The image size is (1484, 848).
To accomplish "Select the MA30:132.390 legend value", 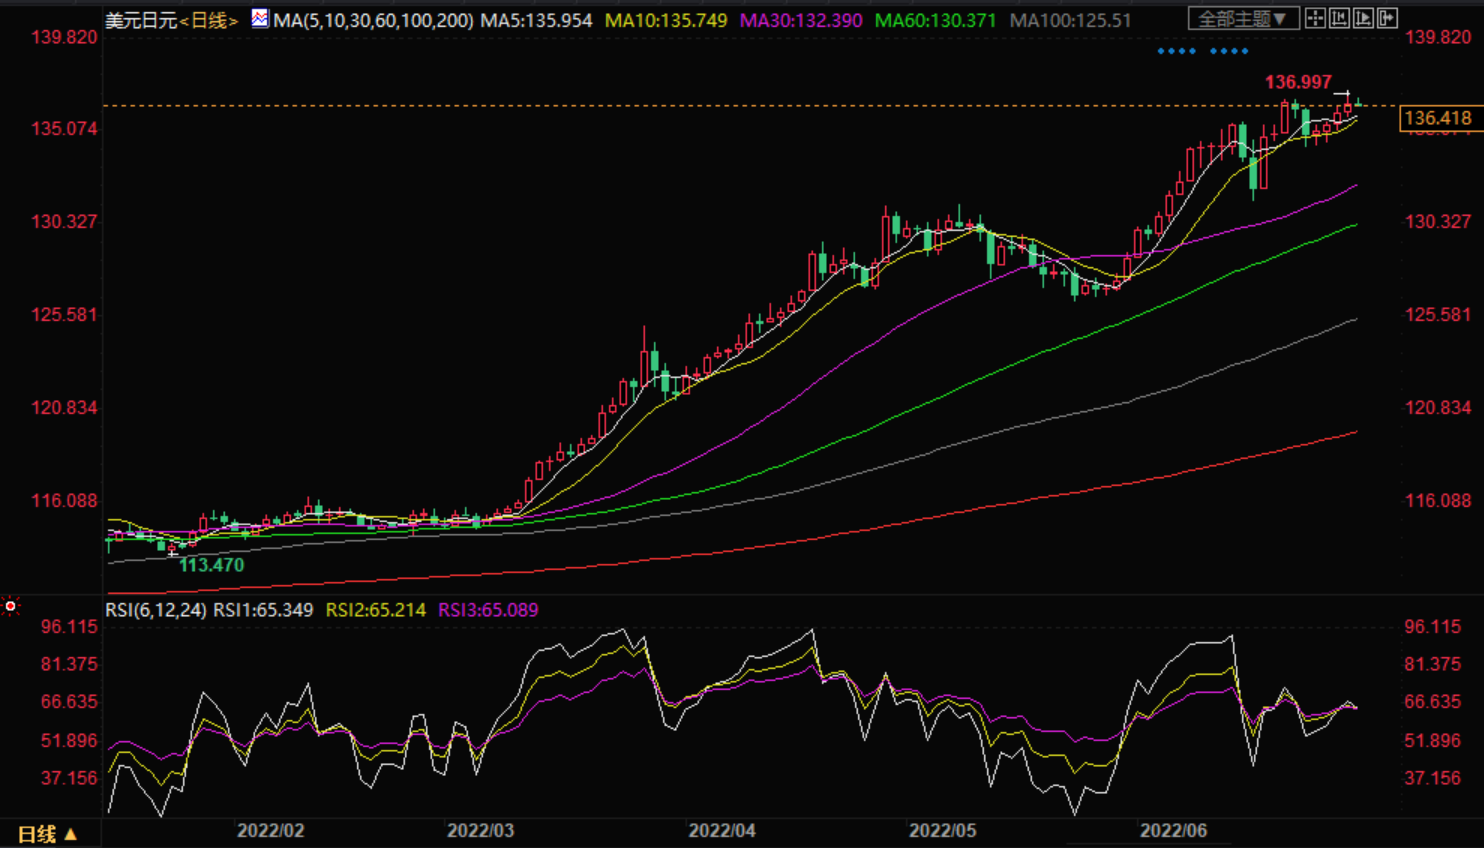I will click(x=801, y=20).
